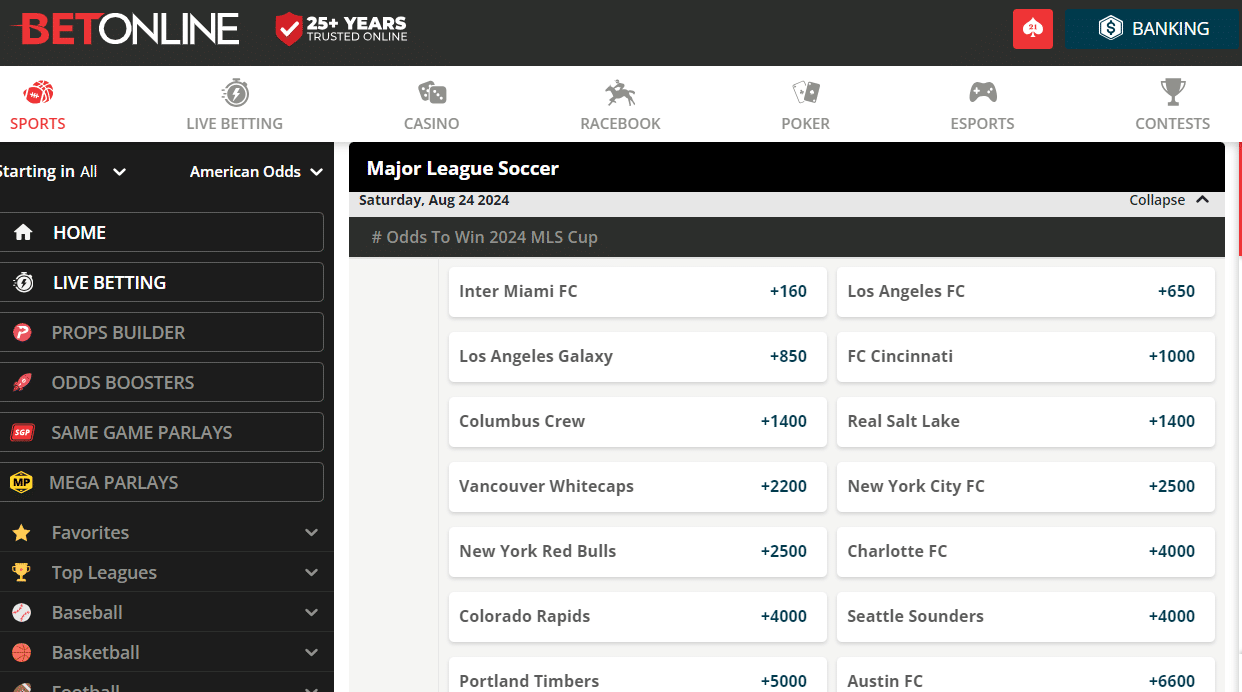The width and height of the screenshot is (1242, 692).
Task: Click the dollar icon in Banking button
Action: coord(1111,29)
